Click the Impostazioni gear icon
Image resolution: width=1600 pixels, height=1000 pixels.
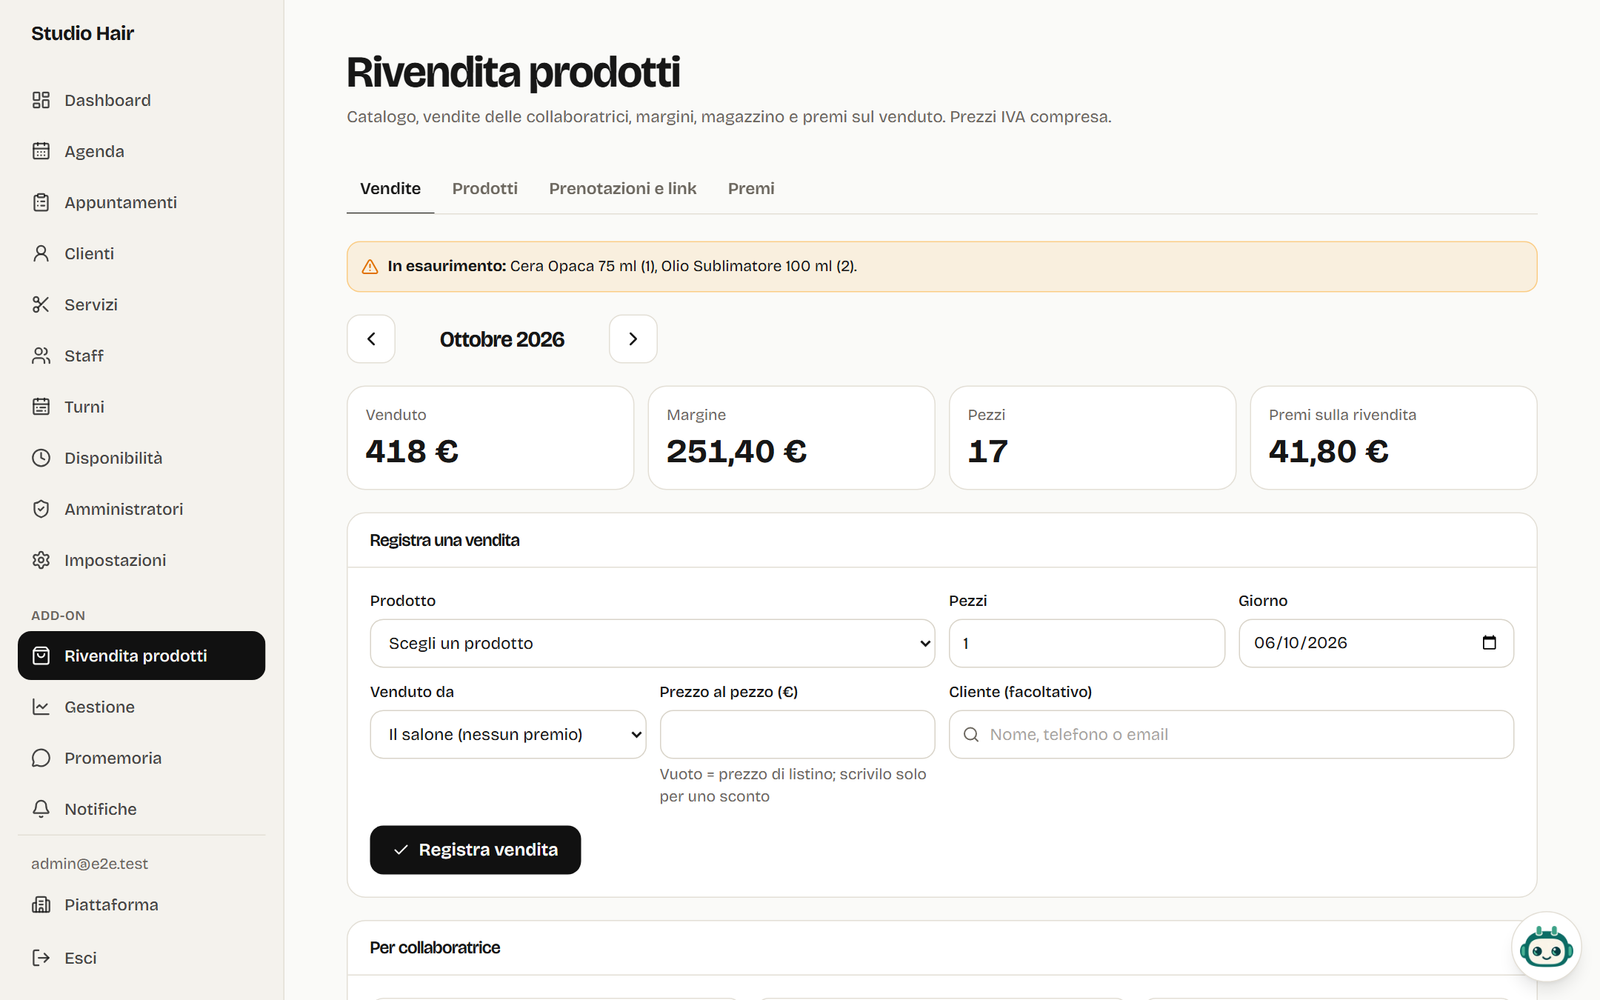tap(41, 560)
